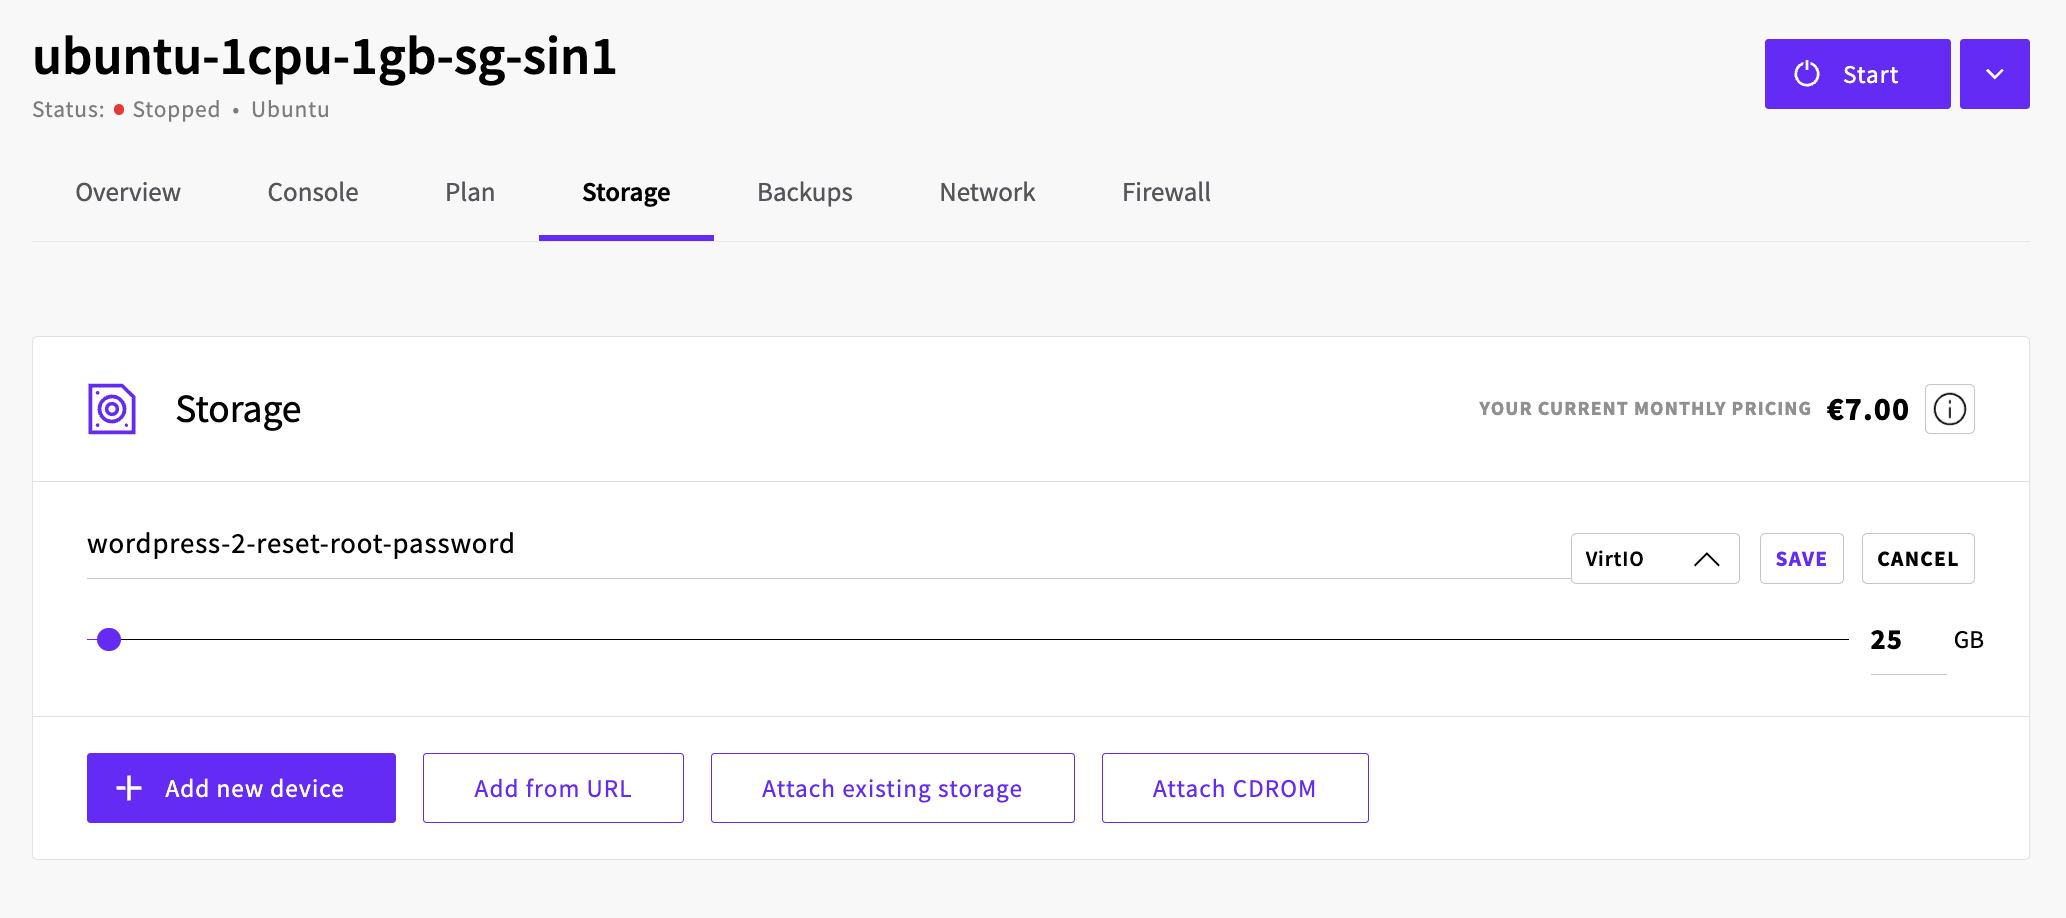Click the 25 GB size input field
The width and height of the screenshot is (2066, 918).
[1908, 641]
